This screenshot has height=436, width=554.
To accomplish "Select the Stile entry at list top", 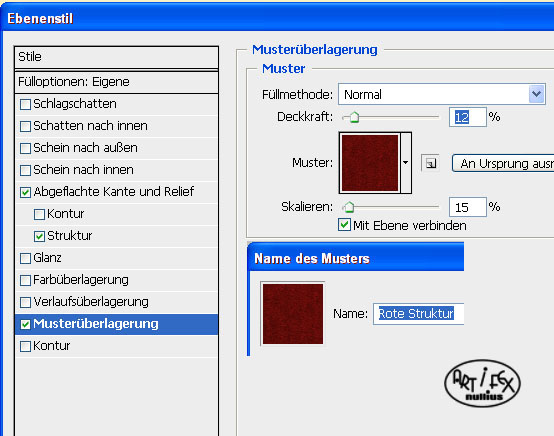I will (x=117, y=57).
